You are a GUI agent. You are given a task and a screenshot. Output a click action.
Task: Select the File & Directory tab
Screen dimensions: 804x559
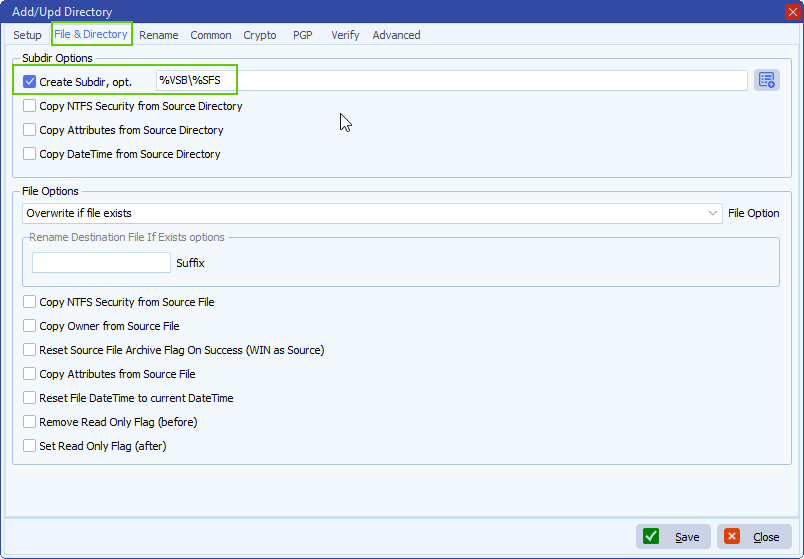pyautogui.click(x=91, y=34)
